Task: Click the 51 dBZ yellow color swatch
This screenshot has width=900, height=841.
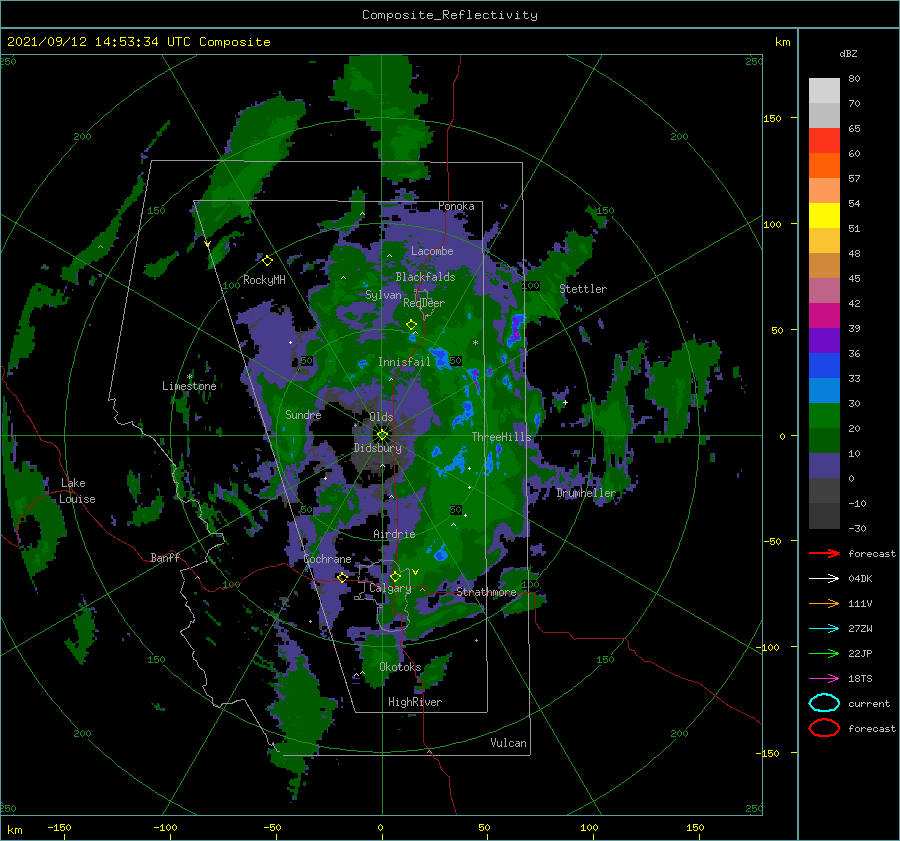Action: click(824, 216)
